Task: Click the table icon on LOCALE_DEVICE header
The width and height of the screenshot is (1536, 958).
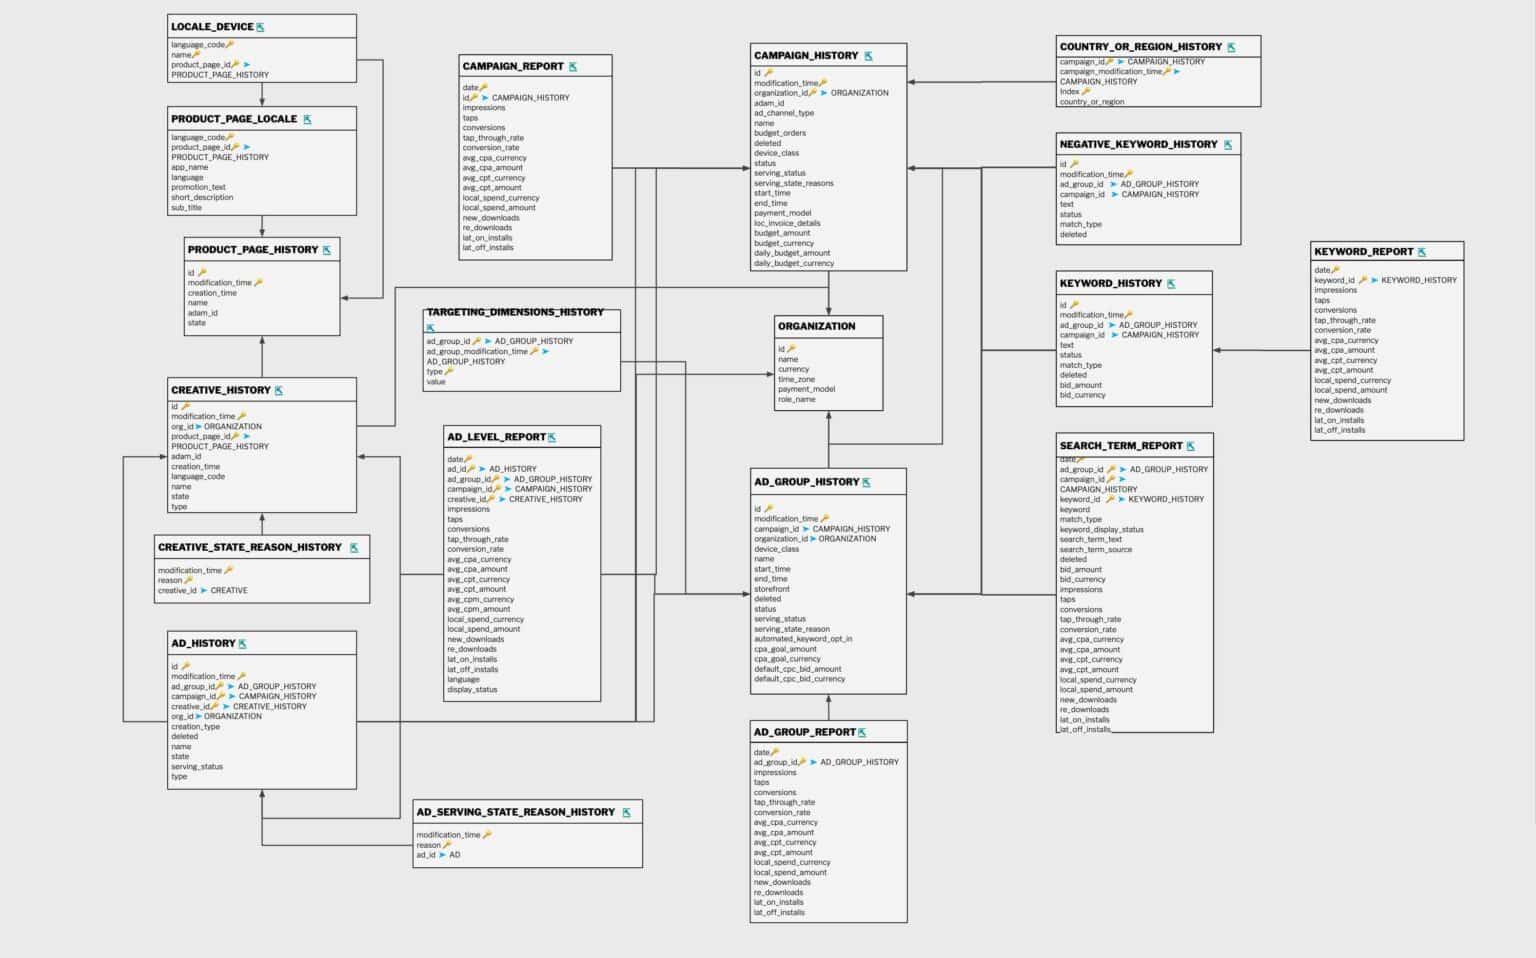Action: [259, 25]
